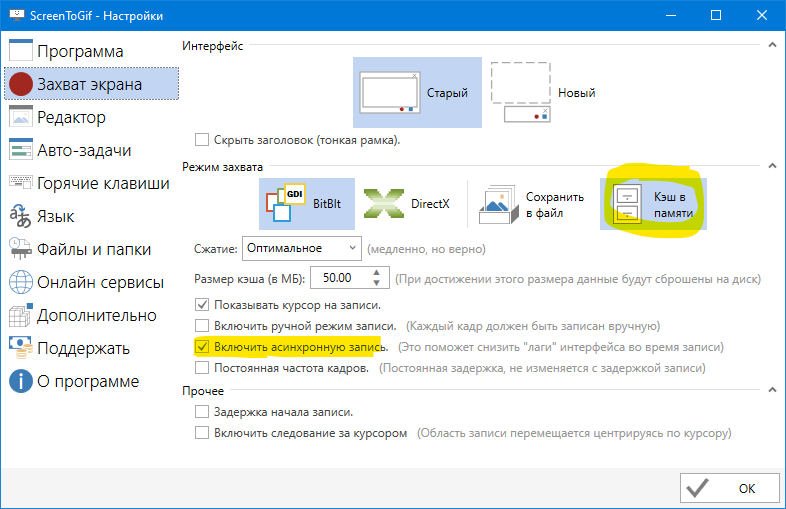Select DirectX capture mode

(x=408, y=204)
